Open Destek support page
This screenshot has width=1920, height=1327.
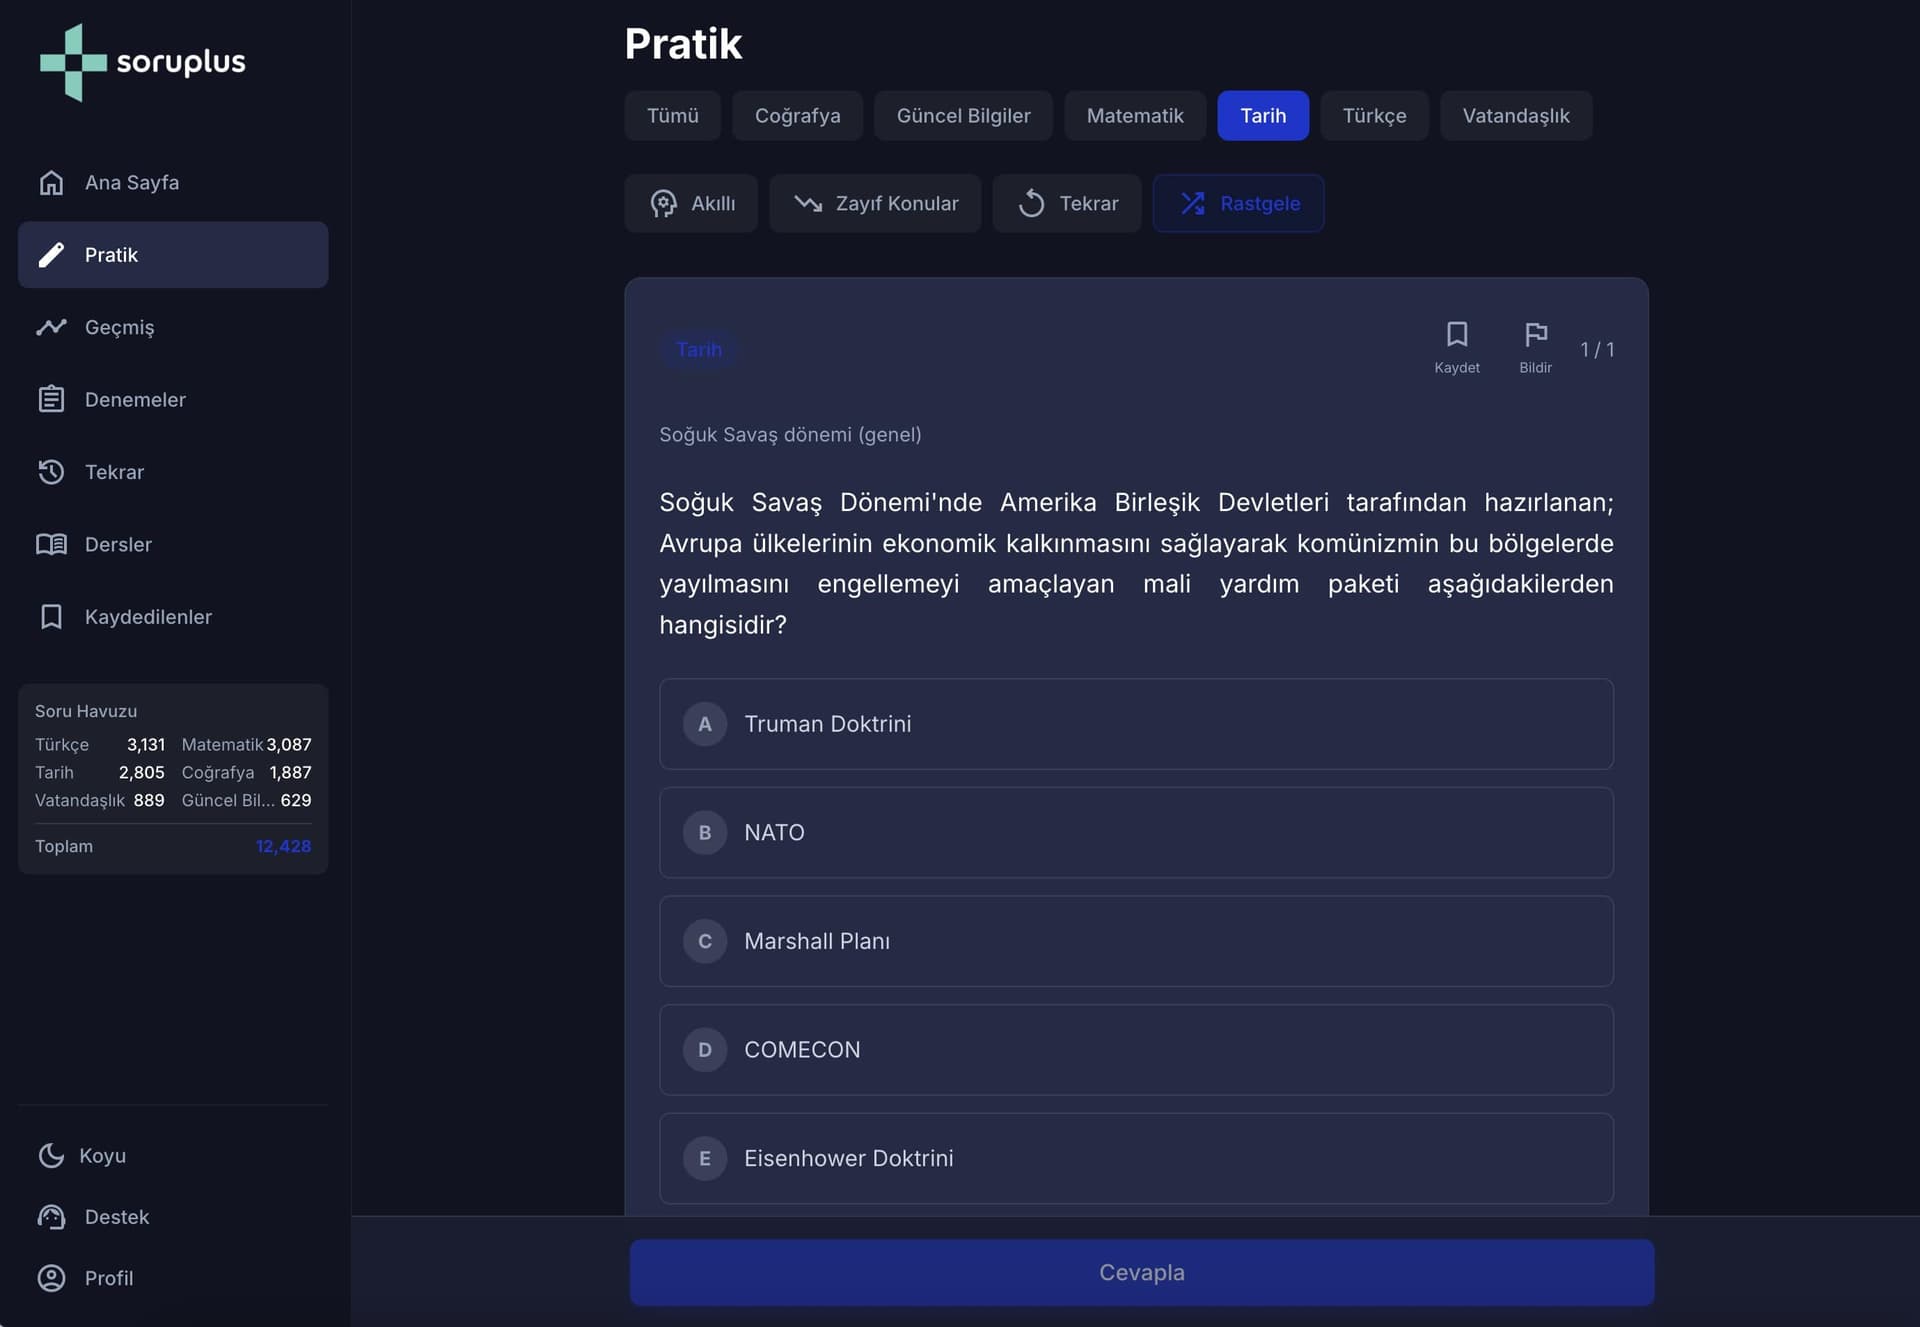pos(116,1217)
